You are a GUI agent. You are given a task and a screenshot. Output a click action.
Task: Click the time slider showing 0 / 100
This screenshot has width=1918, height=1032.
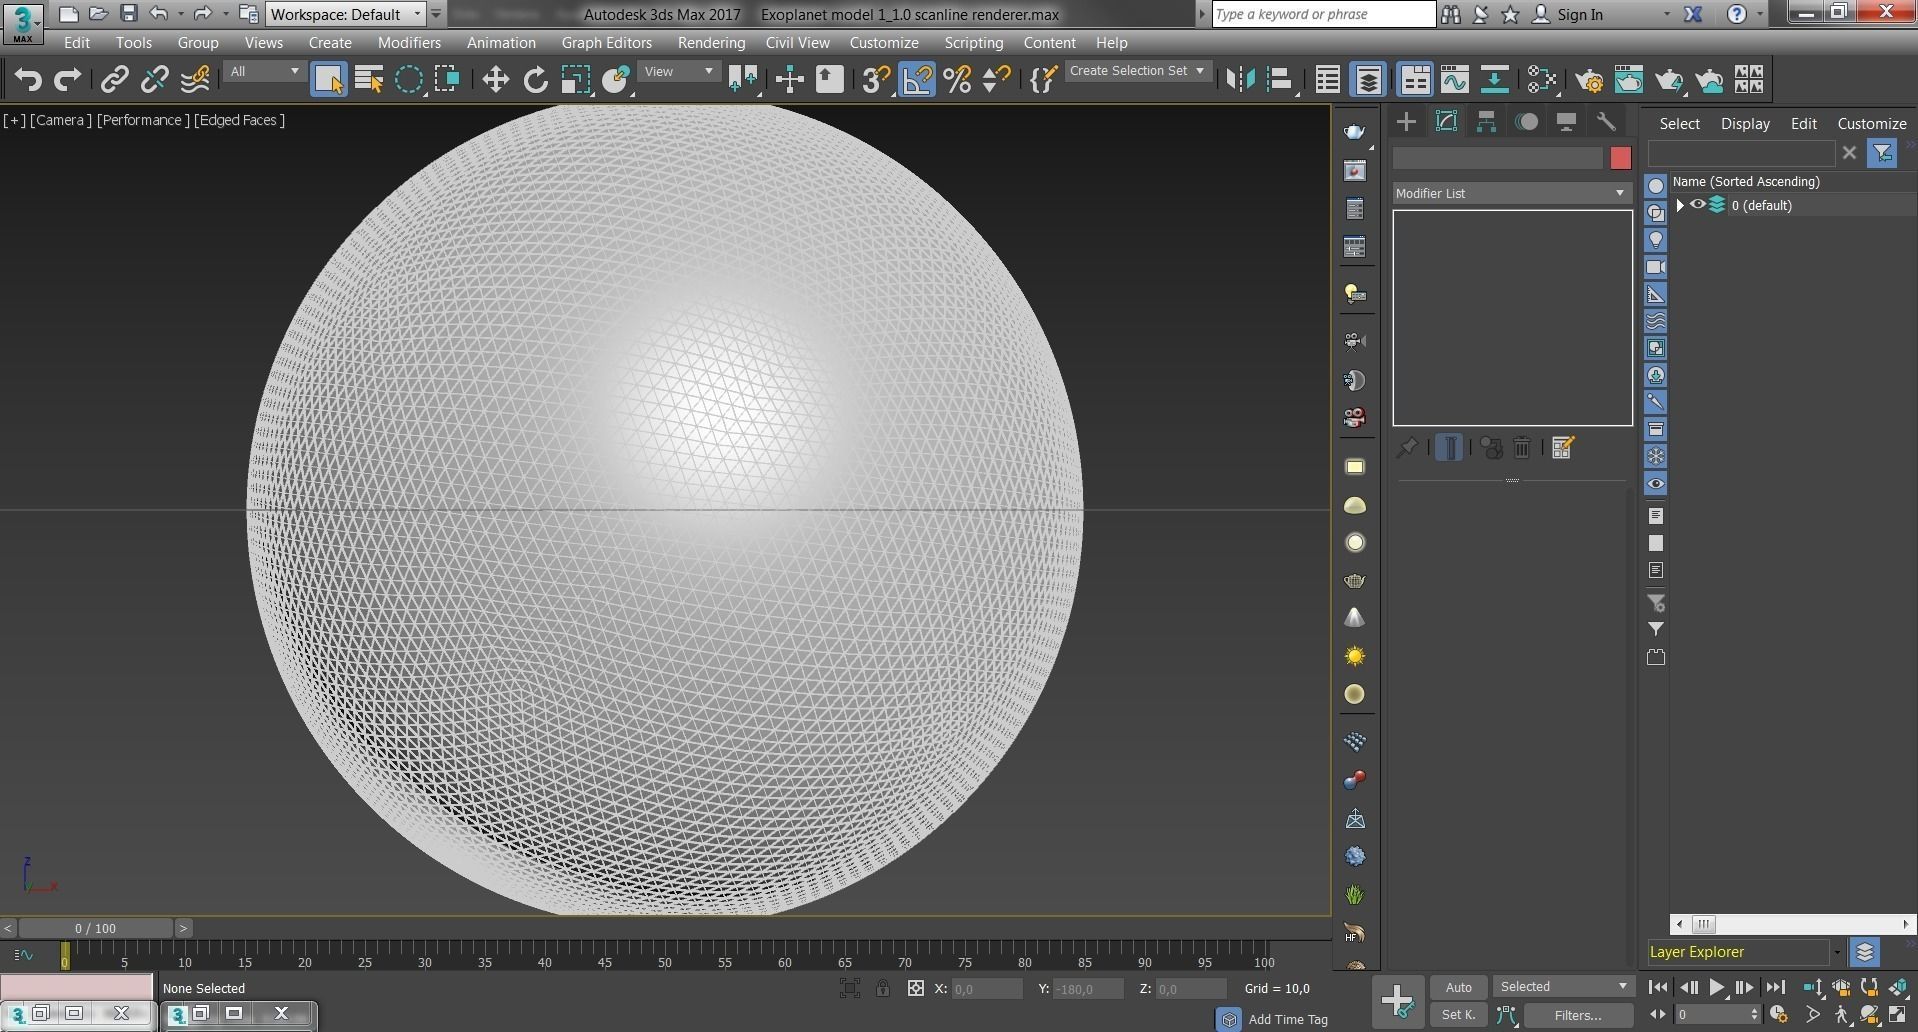(x=95, y=928)
